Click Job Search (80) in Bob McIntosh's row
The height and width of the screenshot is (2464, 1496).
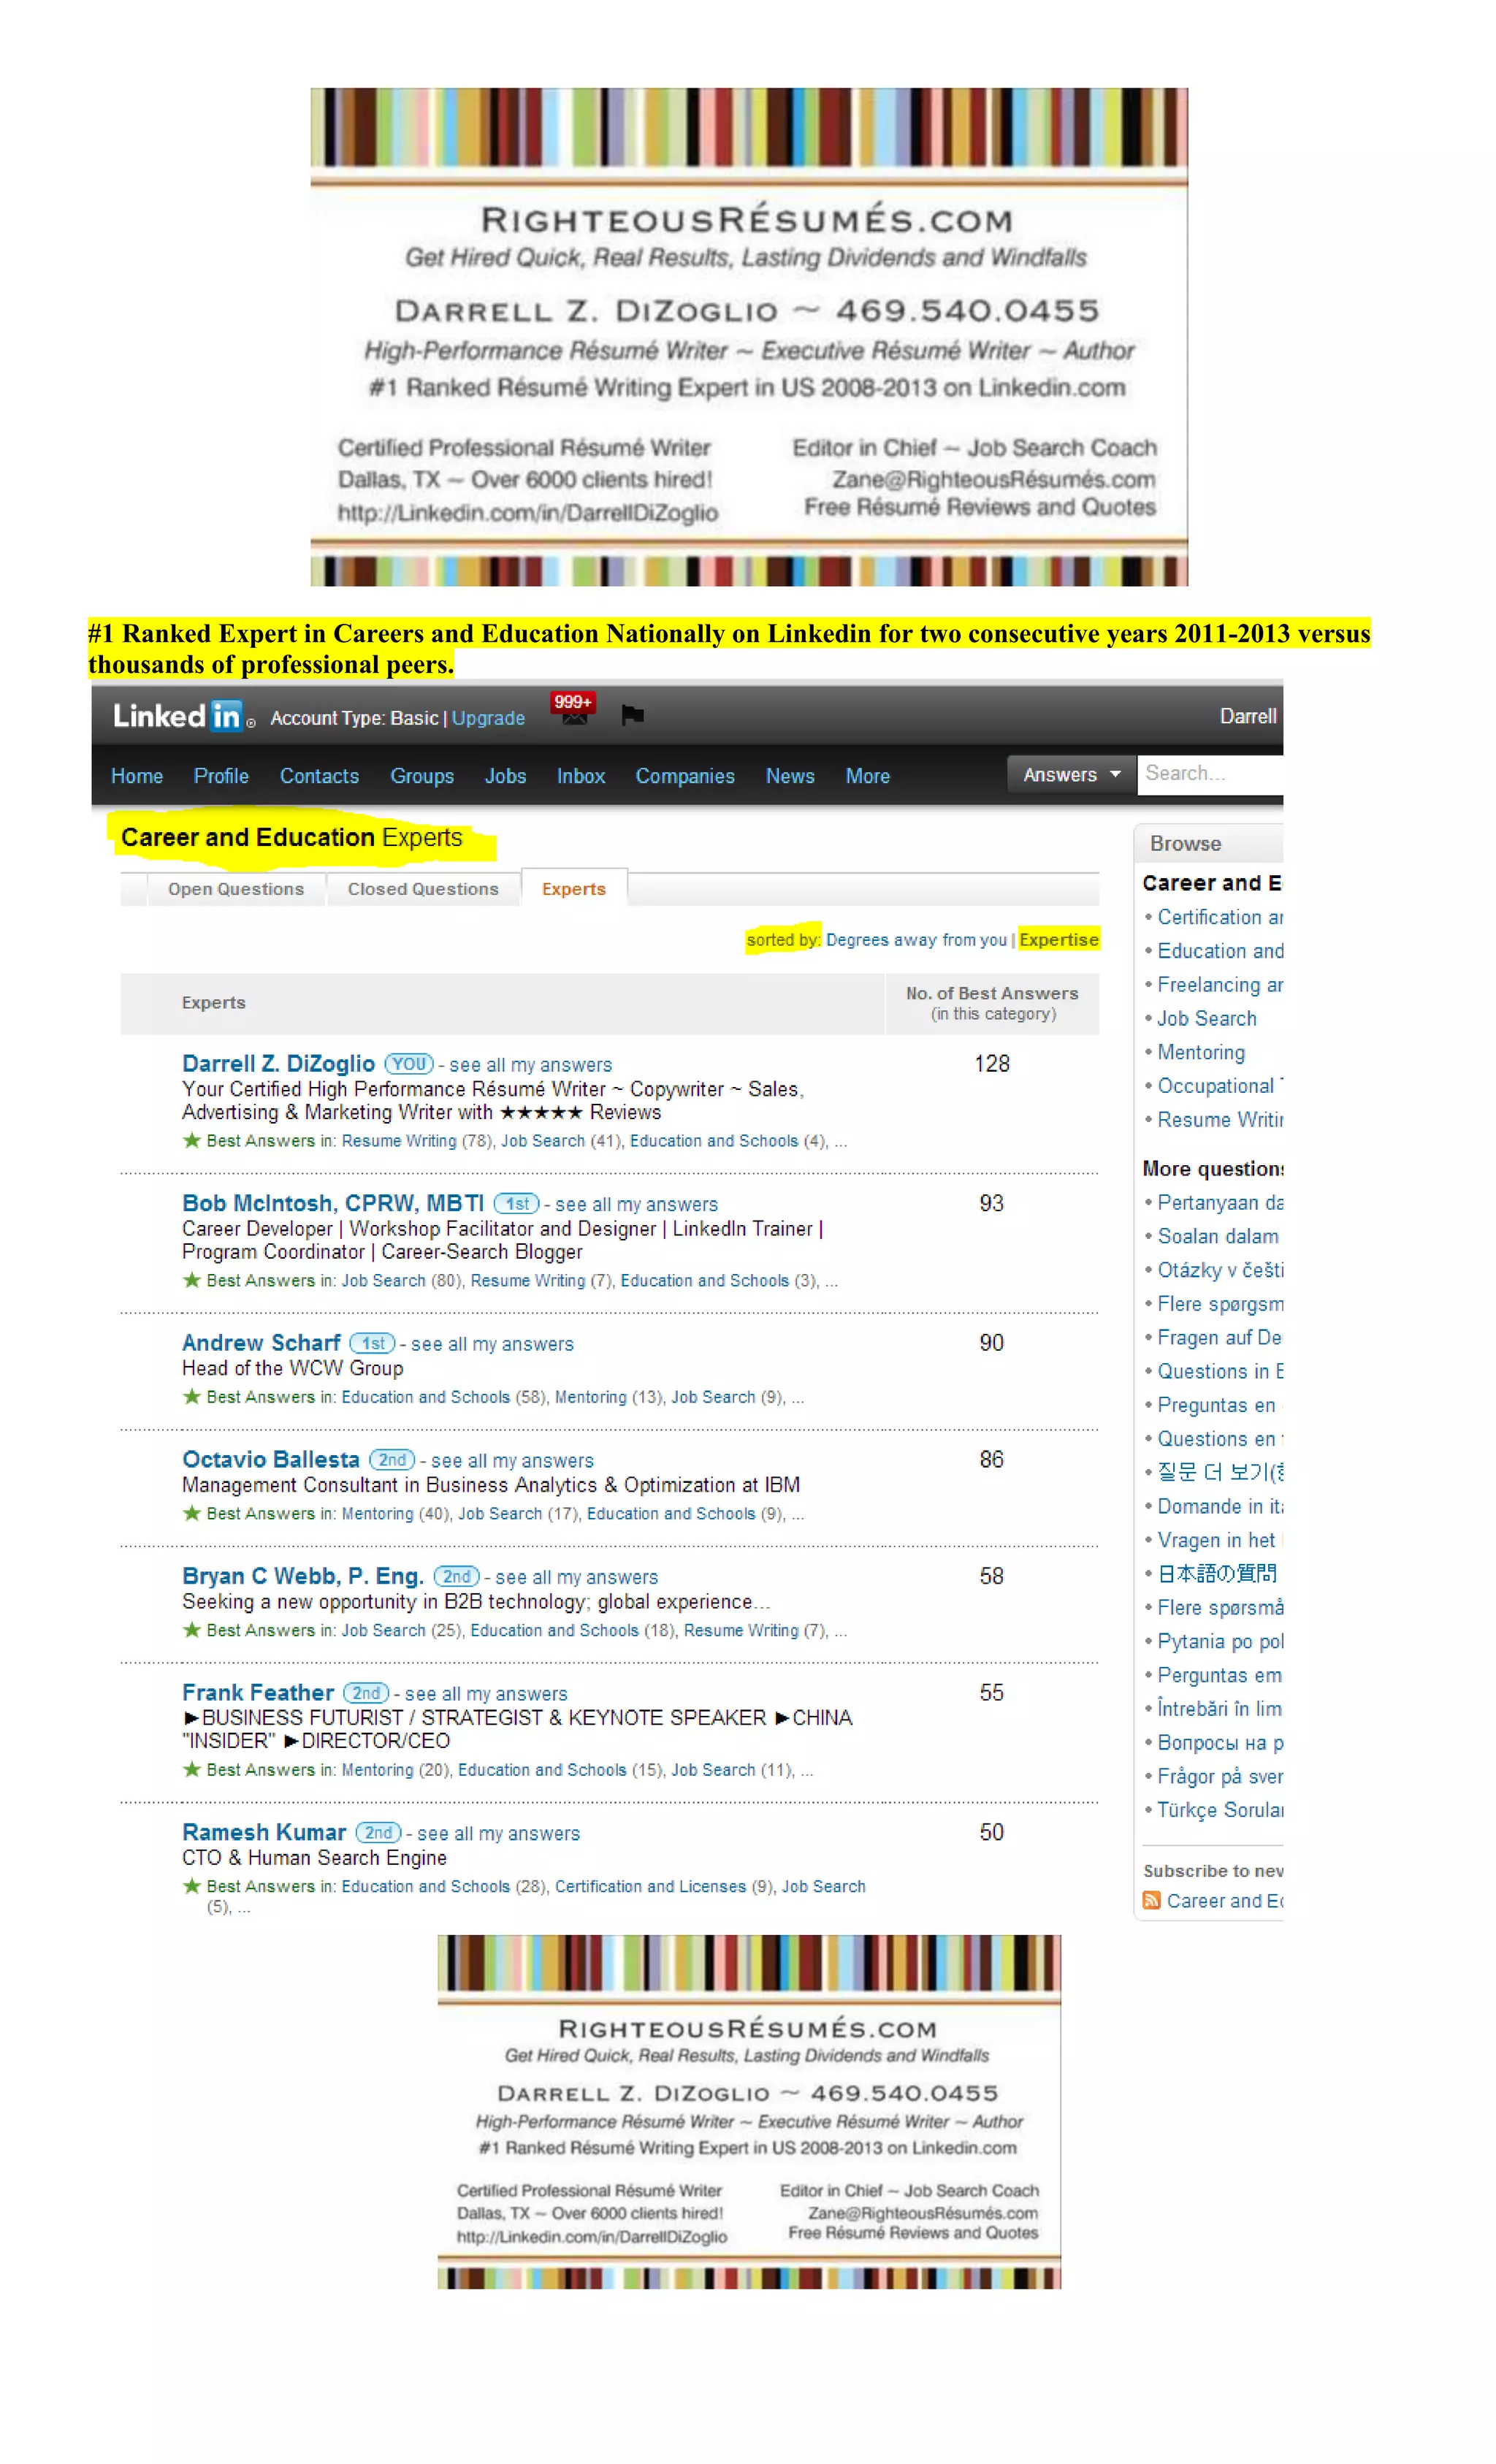pyautogui.click(x=402, y=1280)
